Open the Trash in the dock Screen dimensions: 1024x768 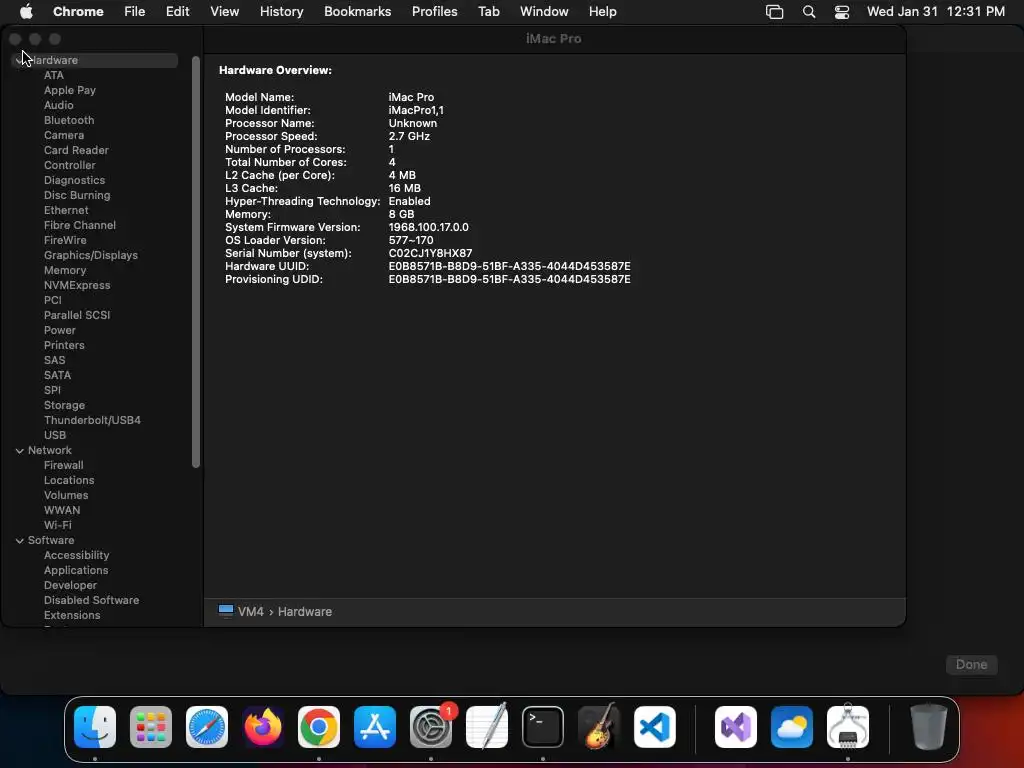929,727
